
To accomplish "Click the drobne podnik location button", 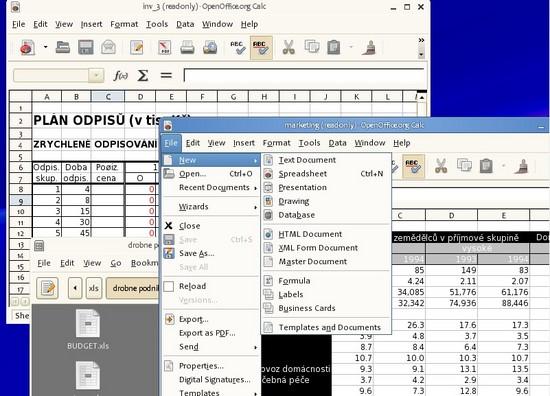I will 133,288.
